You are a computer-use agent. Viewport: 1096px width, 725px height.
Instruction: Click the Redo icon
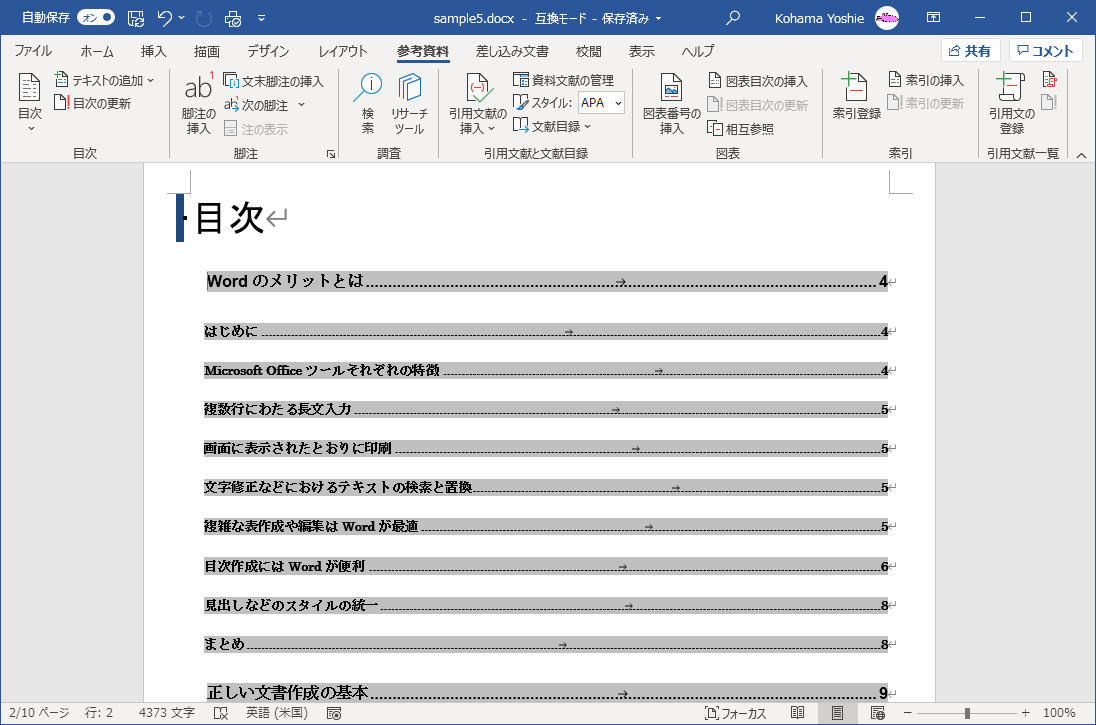pyautogui.click(x=204, y=18)
